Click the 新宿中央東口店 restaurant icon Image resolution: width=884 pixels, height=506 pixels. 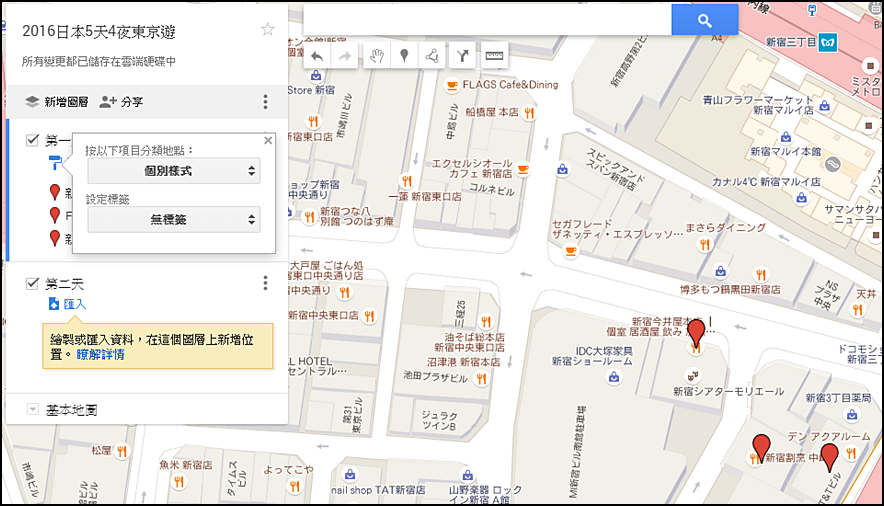point(369,316)
